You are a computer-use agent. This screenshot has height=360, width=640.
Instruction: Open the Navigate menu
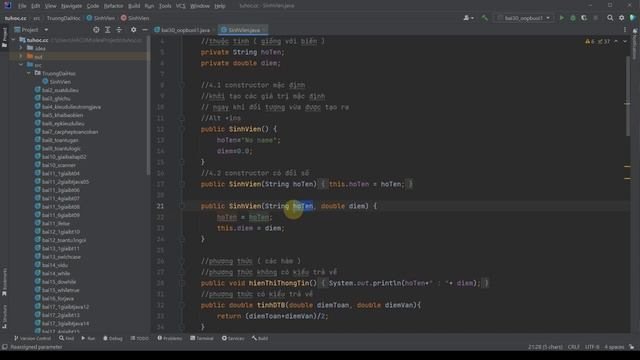coord(71,6)
